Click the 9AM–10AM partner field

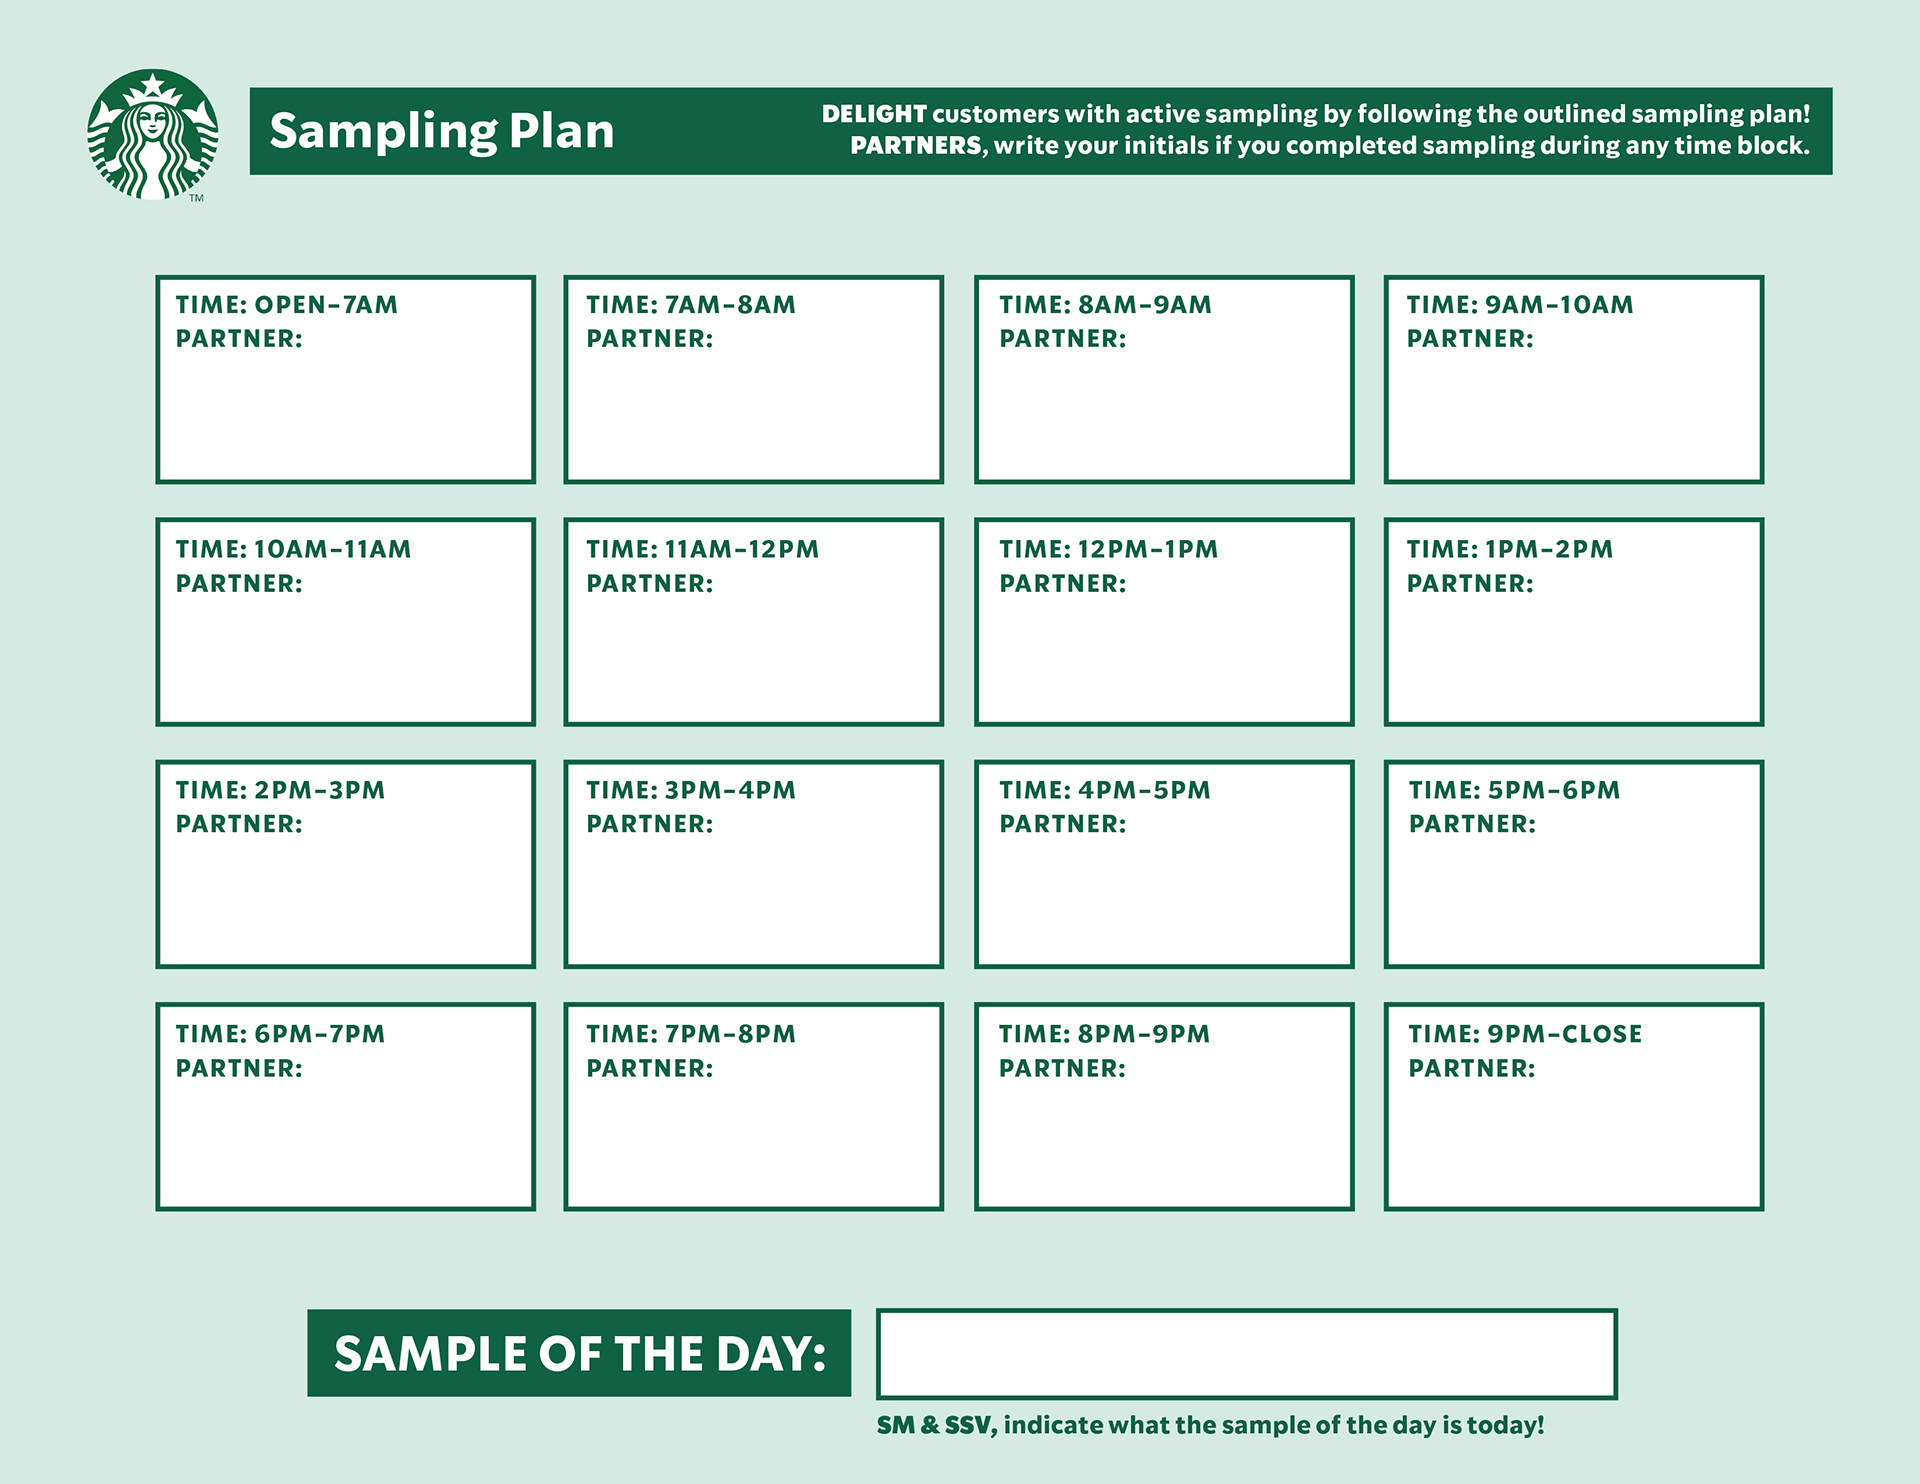click(x=1573, y=380)
